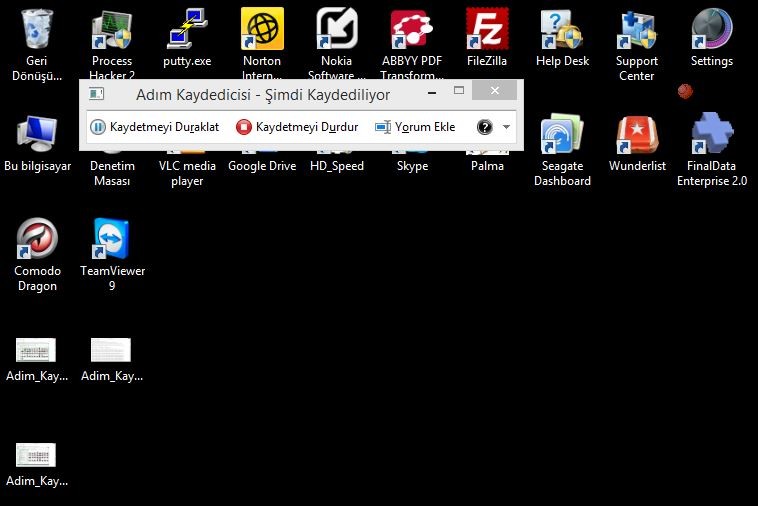Launch Seagate Dashboard shortcut
This screenshot has width=758, height=506.
click(x=562, y=134)
